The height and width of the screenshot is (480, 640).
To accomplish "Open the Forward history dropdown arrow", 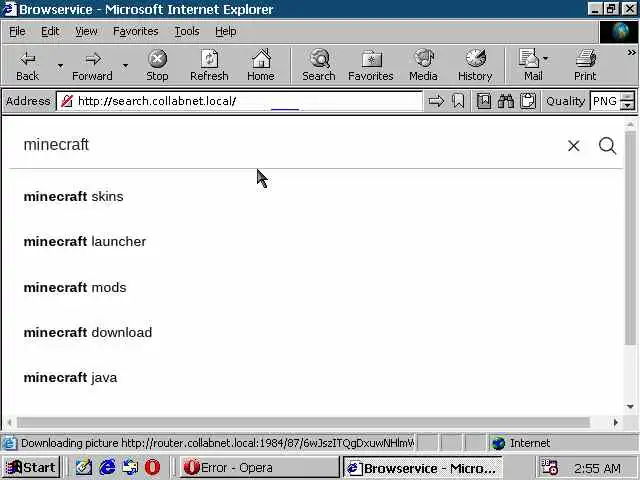I will 125,65.
